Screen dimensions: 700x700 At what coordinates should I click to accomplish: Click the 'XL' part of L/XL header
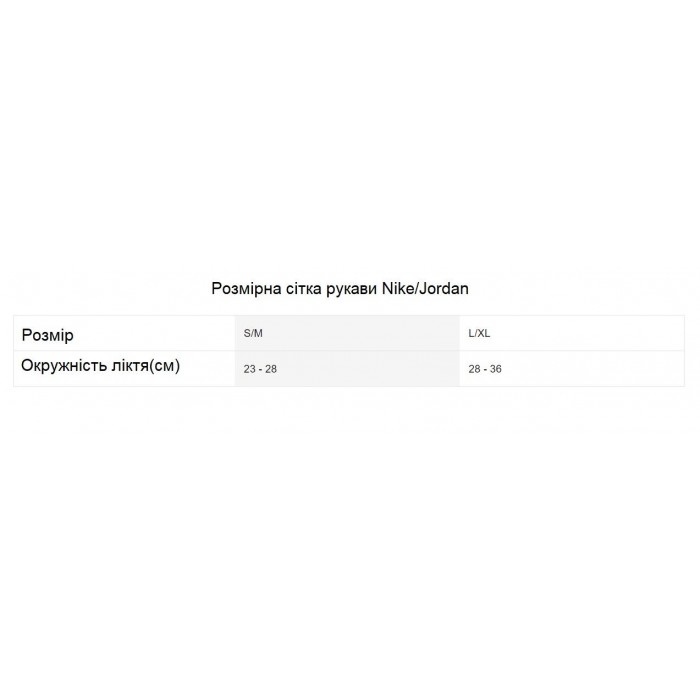pos(483,333)
